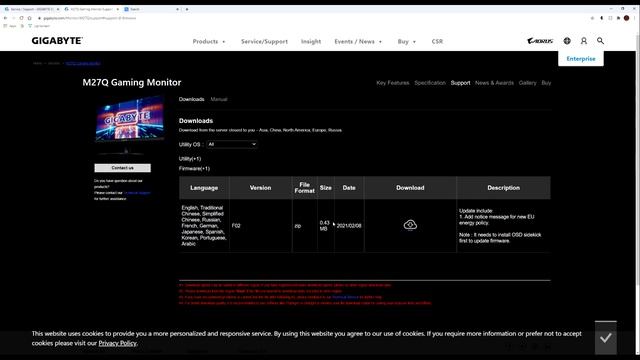The height and width of the screenshot is (360, 640).
Task: Open the M27Q monitor product thumbnail
Action: (129, 125)
